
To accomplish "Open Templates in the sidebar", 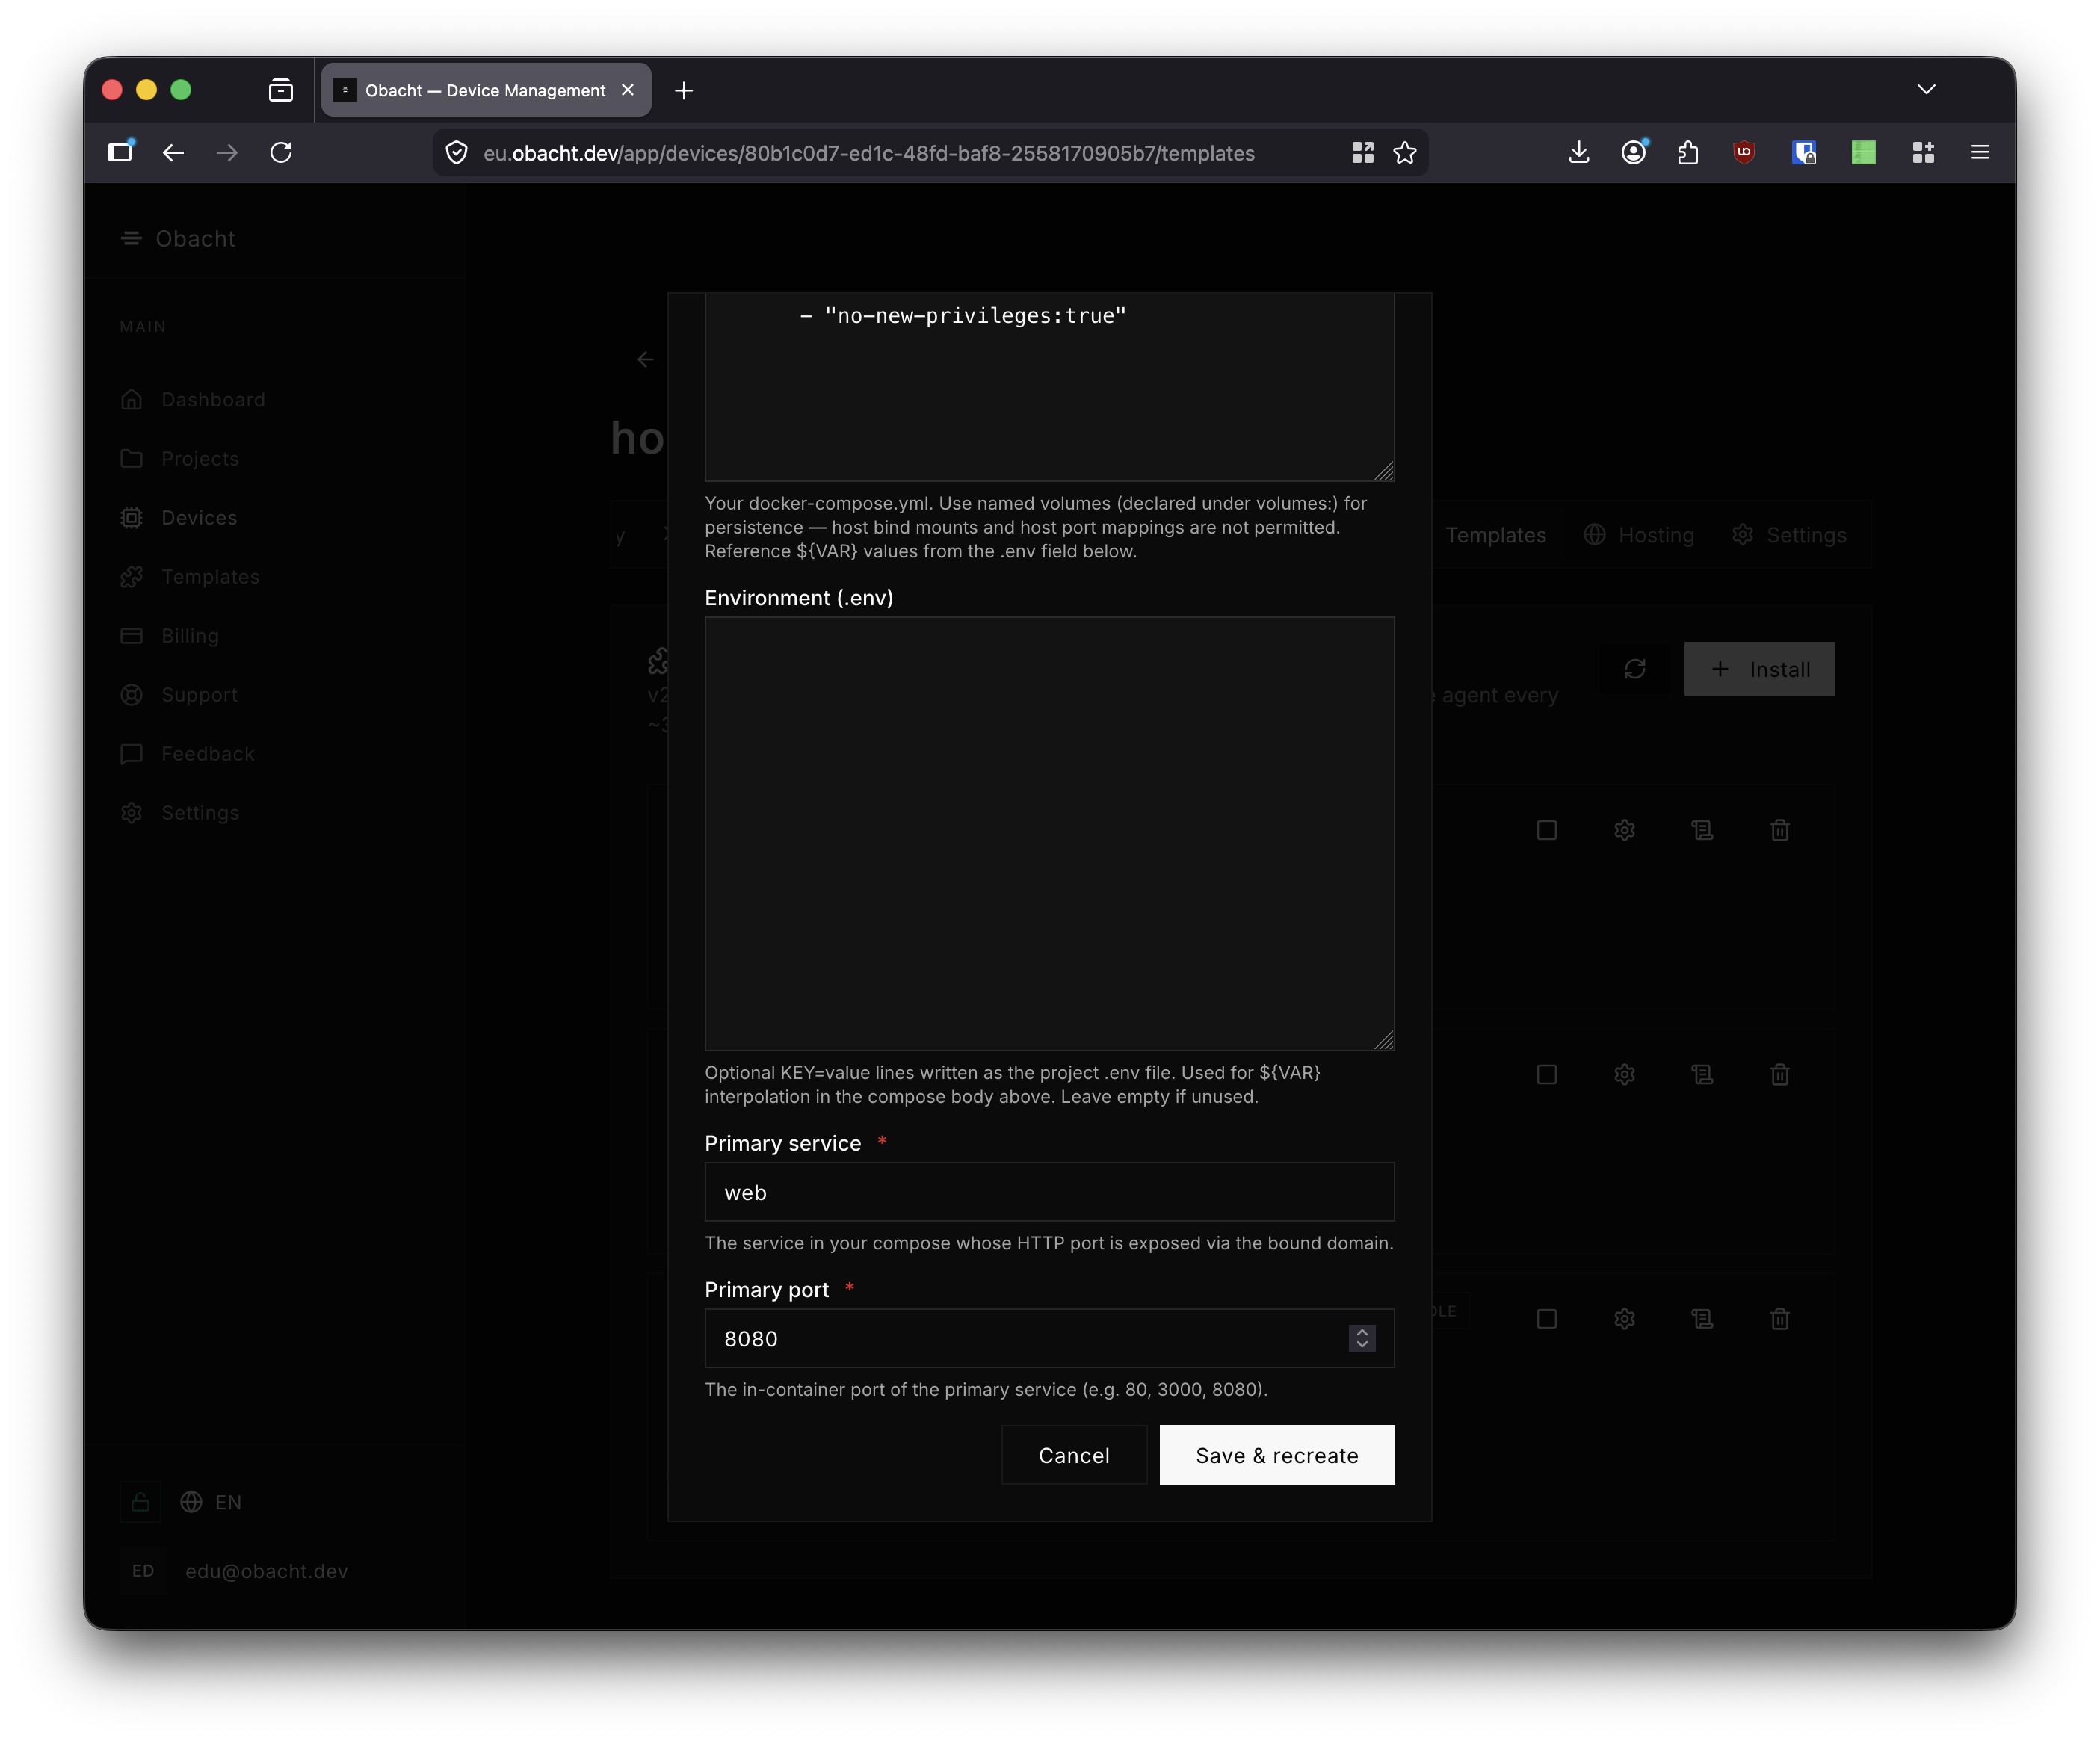I will pos(190,576).
